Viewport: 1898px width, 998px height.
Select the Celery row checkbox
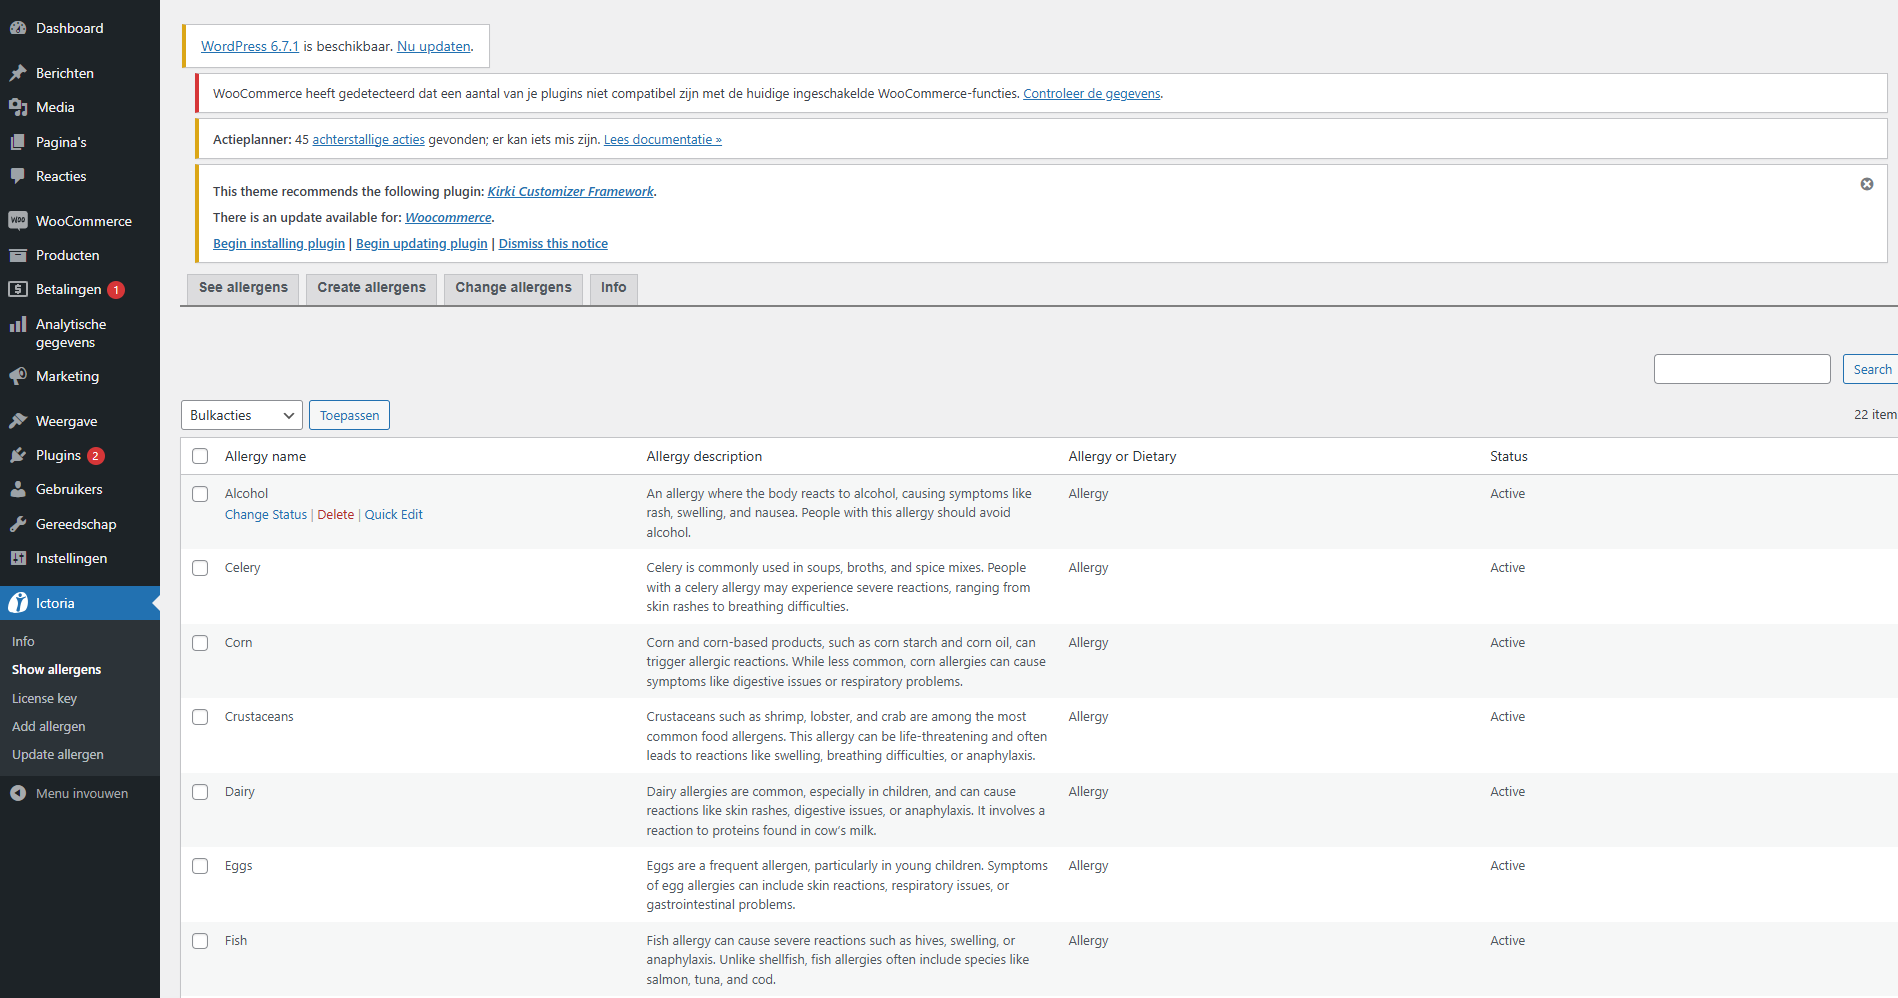point(200,568)
